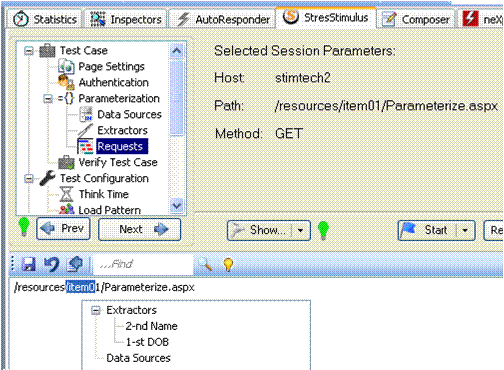The width and height of the screenshot is (504, 370).
Task: Switch to the Composer tab
Action: coord(415,19)
